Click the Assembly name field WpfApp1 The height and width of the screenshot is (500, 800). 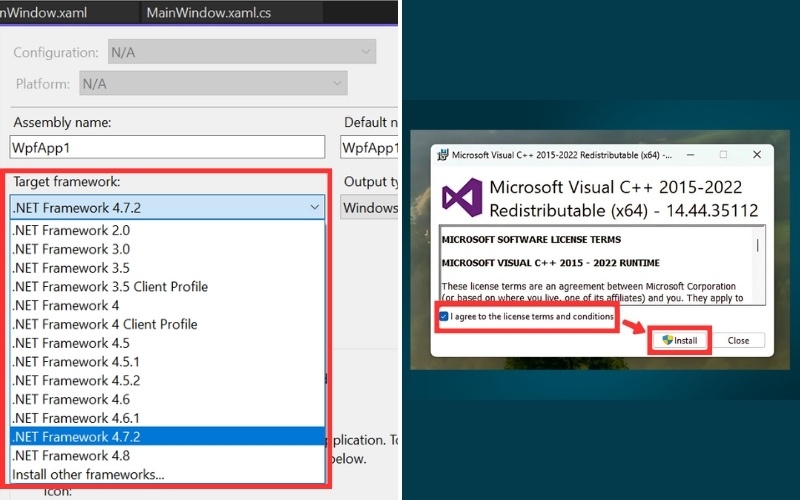pyautogui.click(x=167, y=147)
